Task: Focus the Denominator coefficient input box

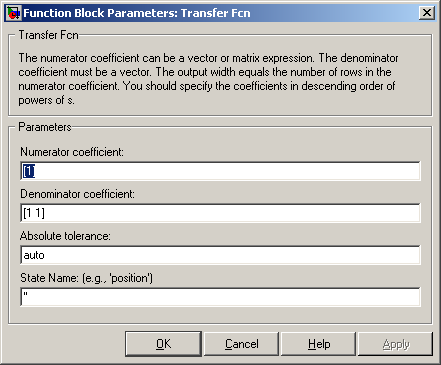Action: point(220,213)
